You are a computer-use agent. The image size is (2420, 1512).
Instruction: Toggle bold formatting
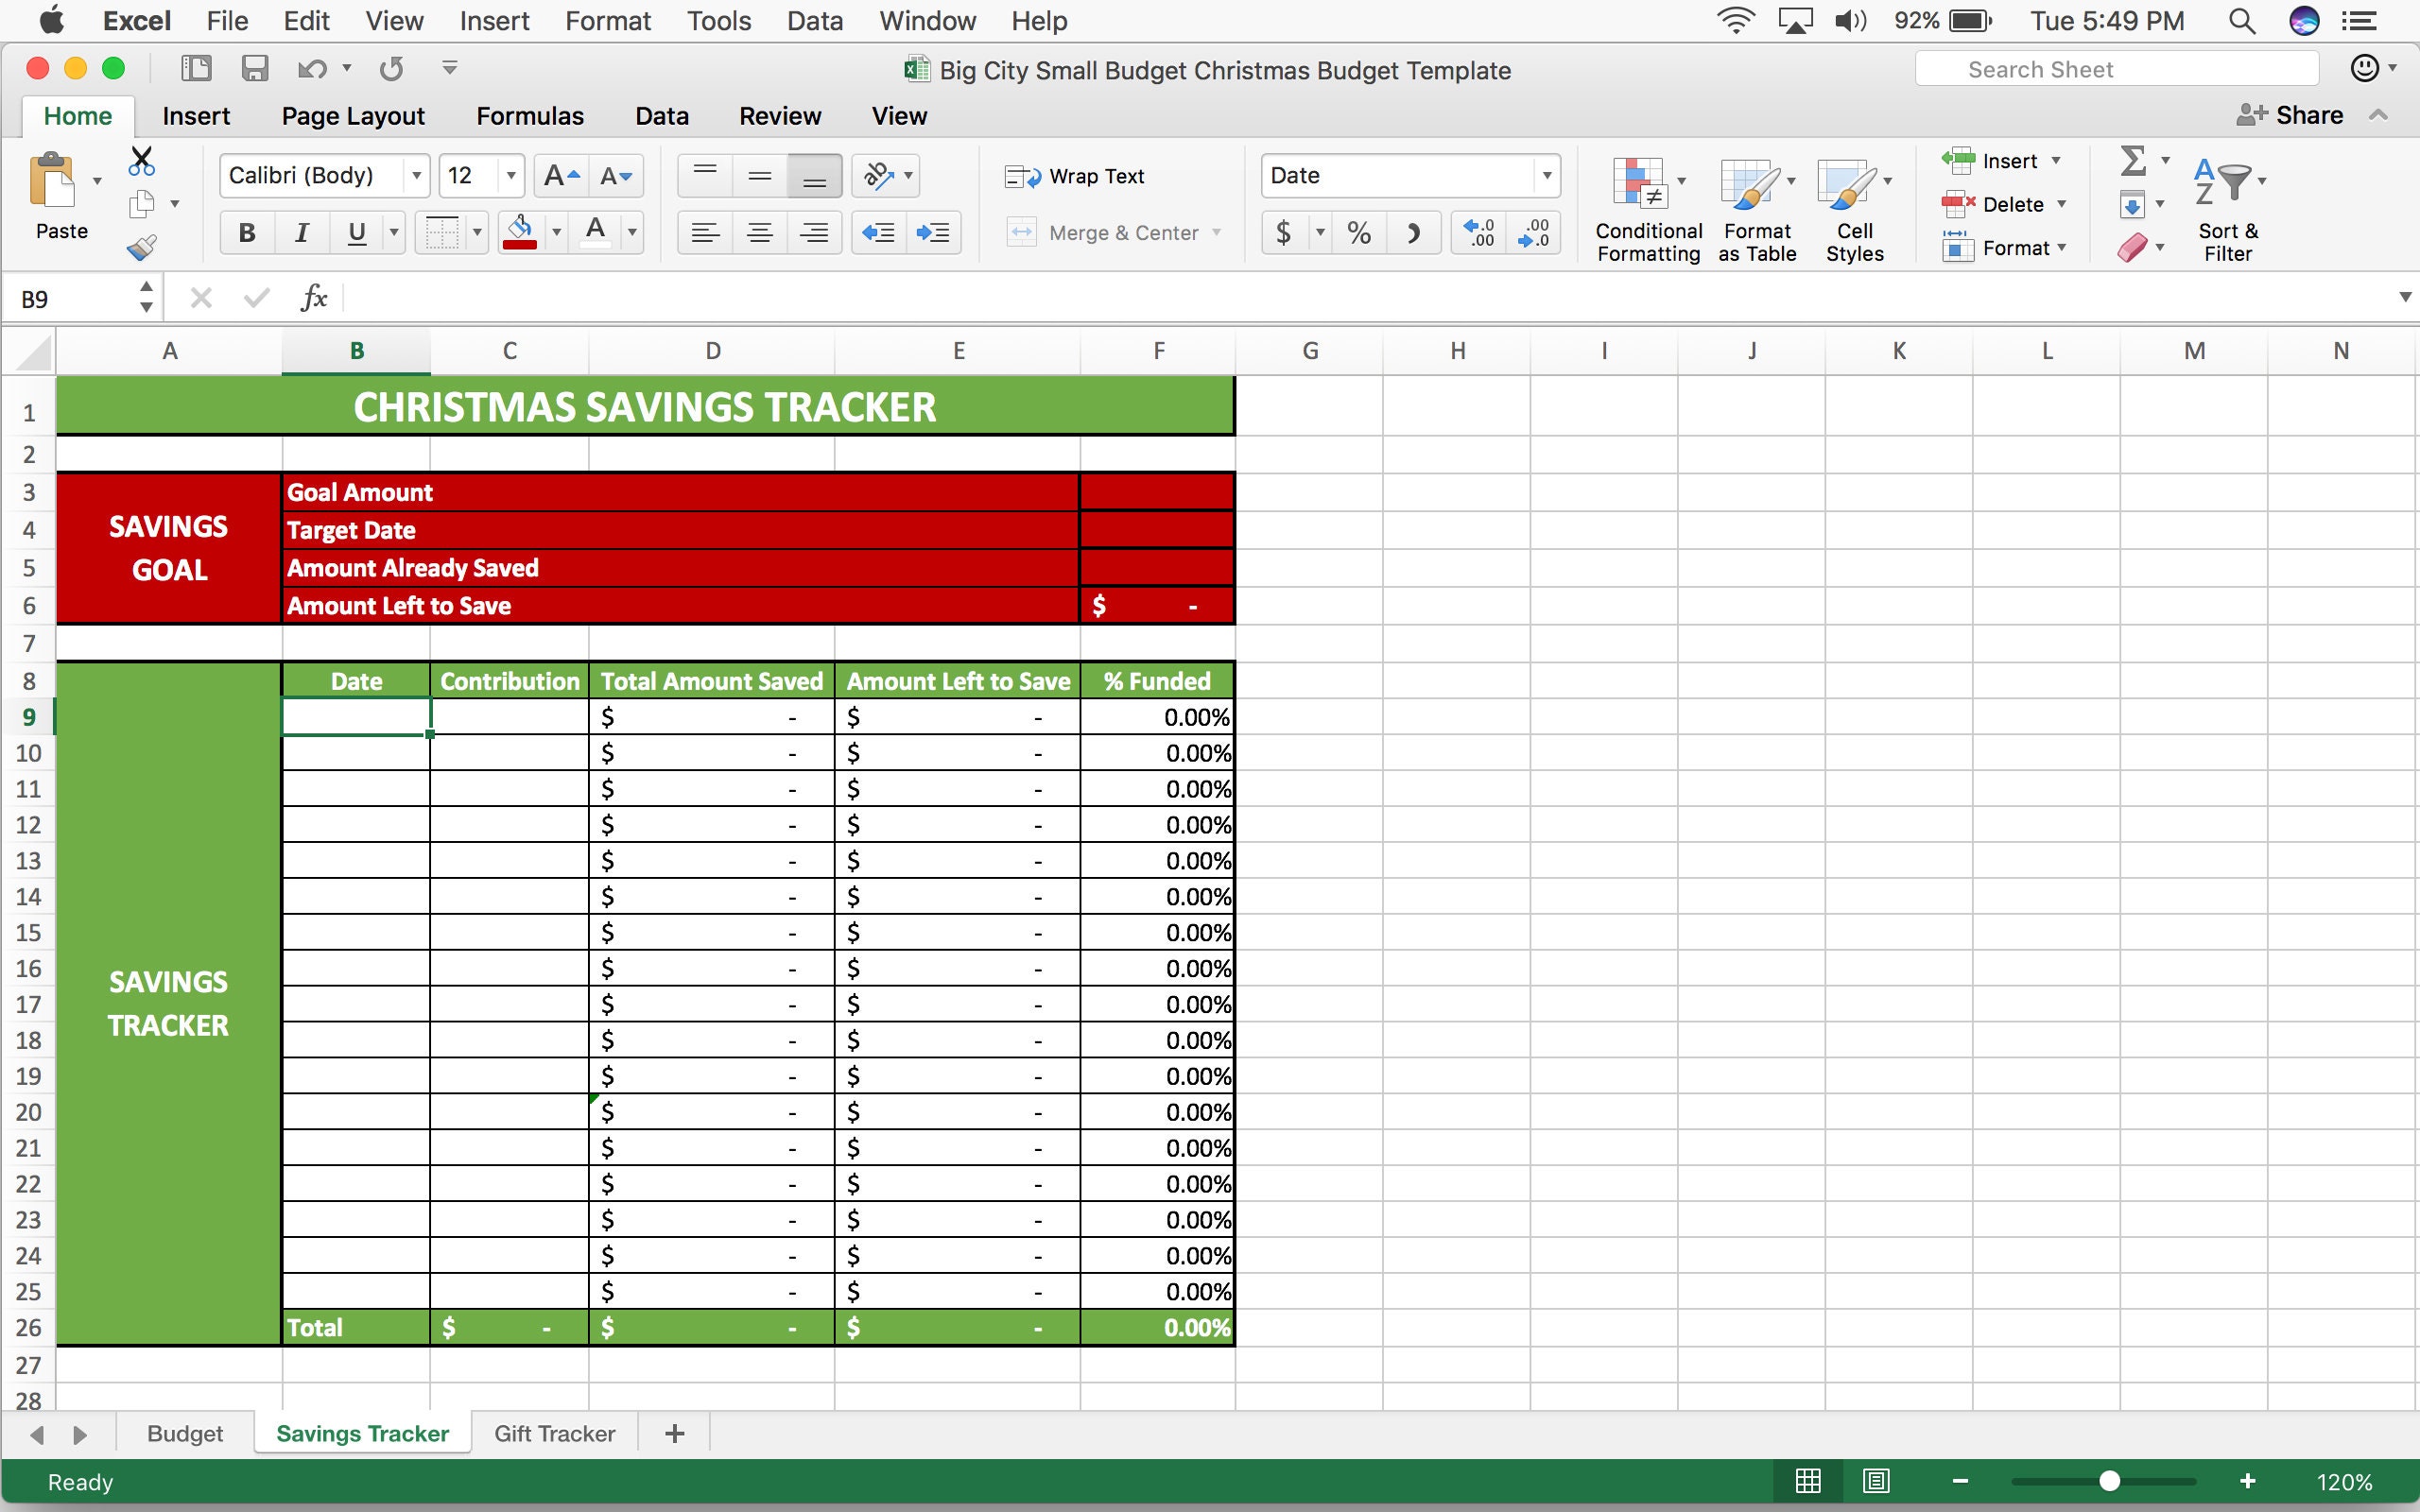246,232
